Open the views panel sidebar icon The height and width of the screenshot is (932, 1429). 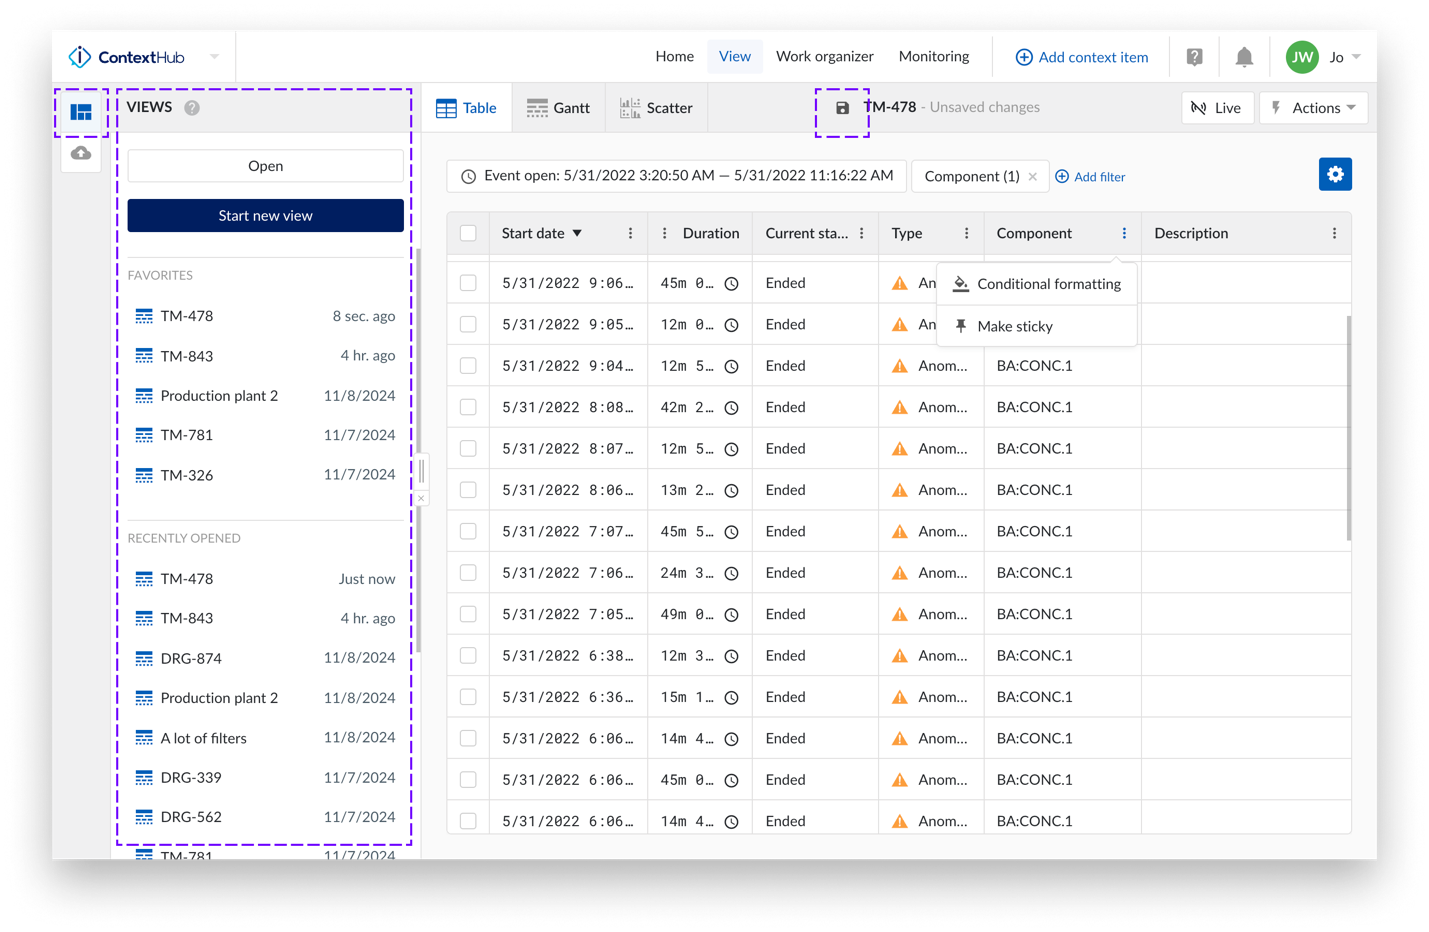(81, 112)
